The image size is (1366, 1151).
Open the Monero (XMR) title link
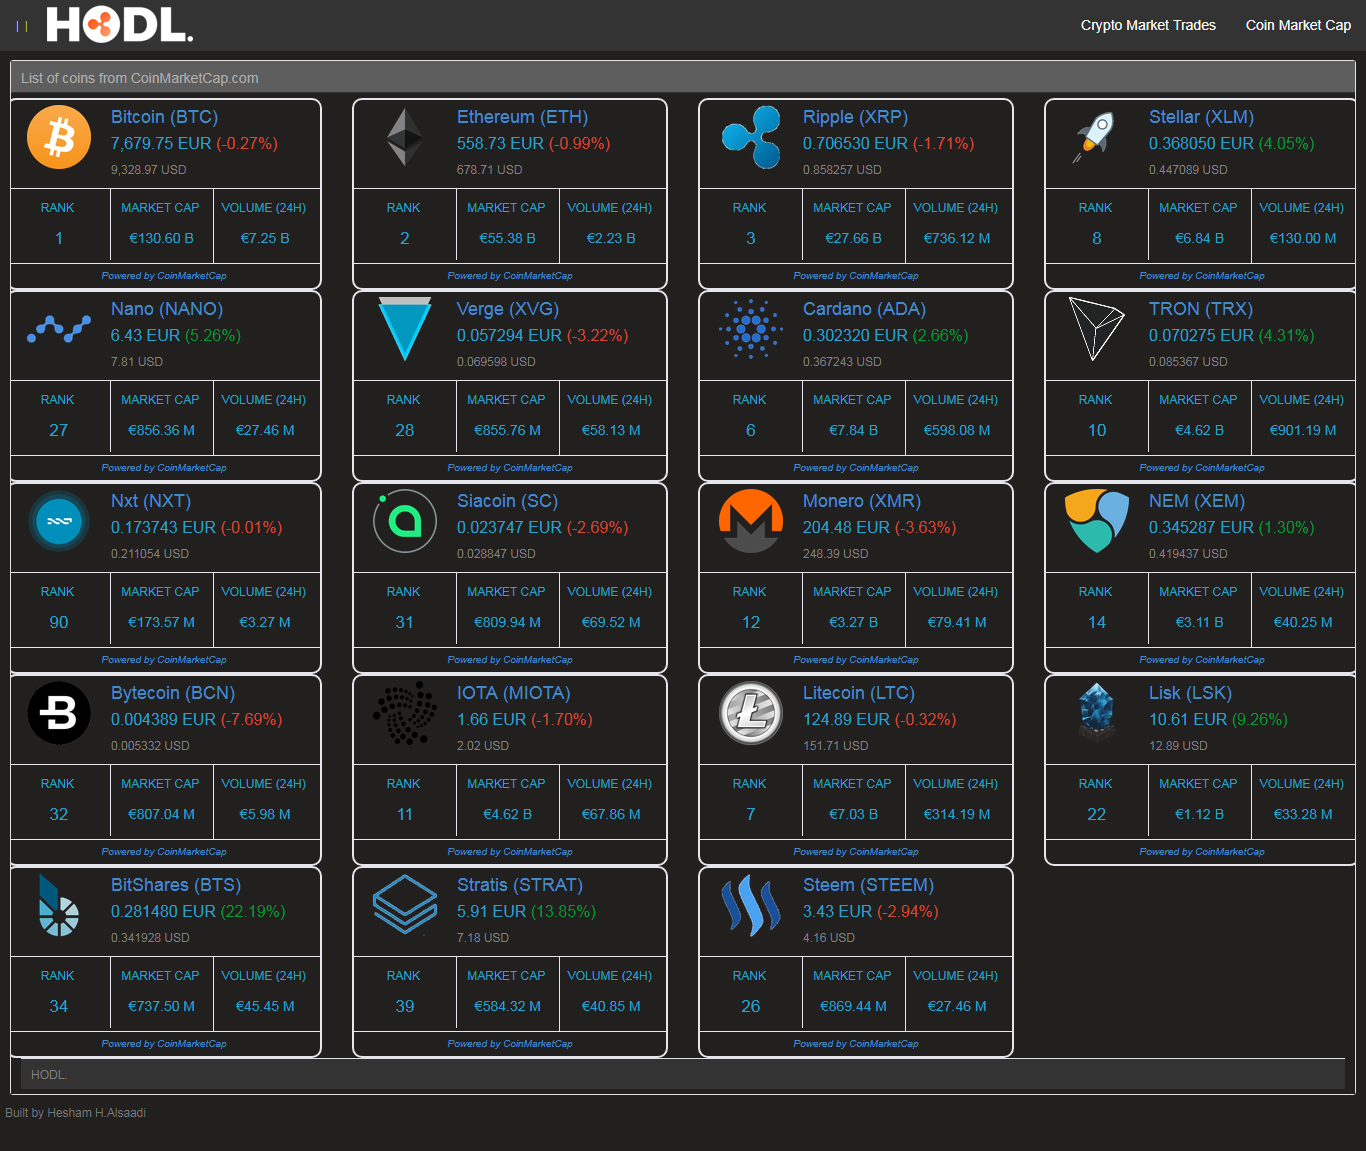pos(862,501)
